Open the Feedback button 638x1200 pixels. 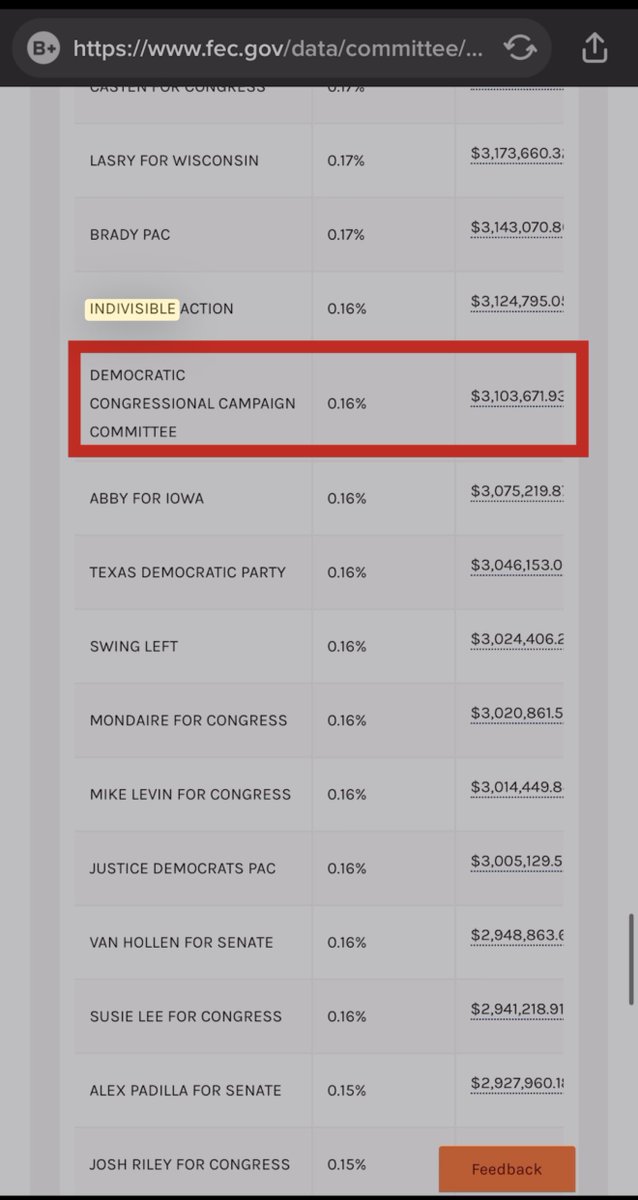506,1169
